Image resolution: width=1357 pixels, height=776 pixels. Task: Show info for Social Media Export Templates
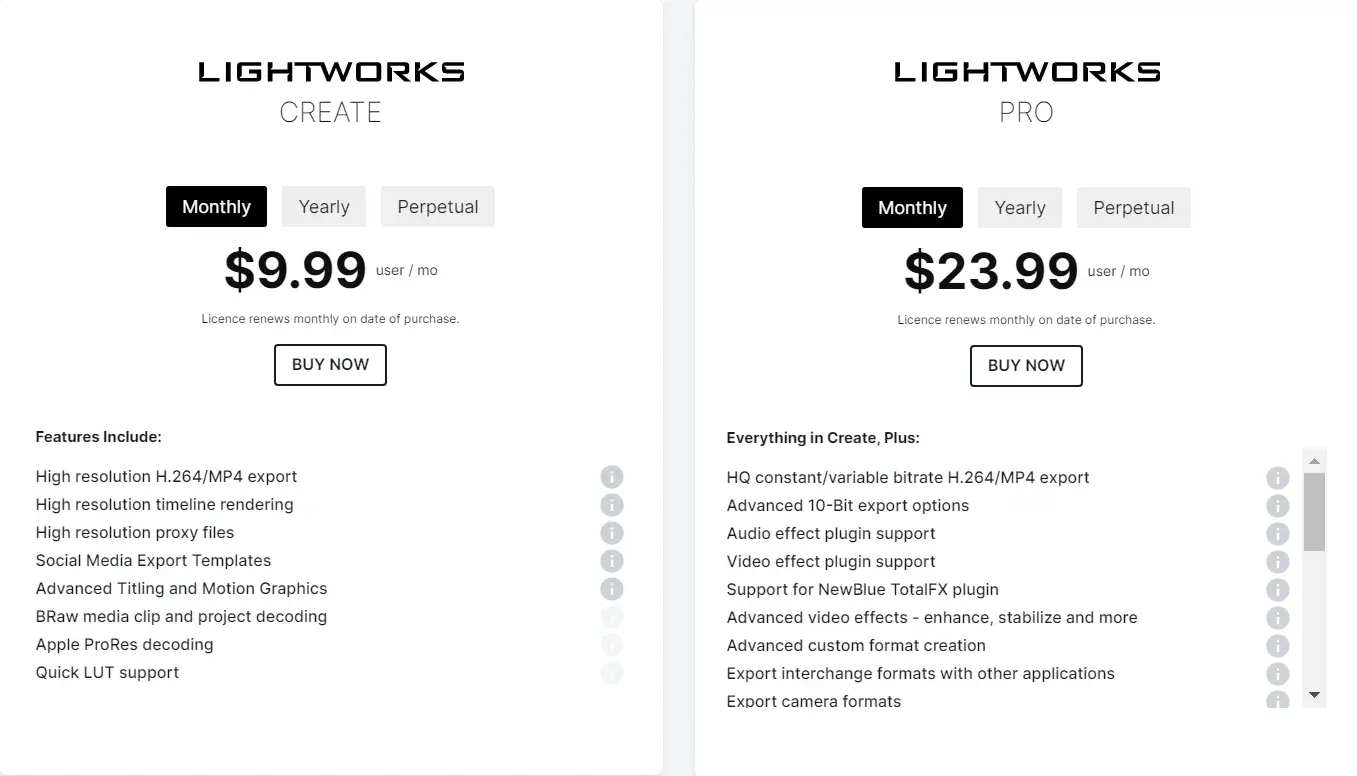click(x=612, y=561)
